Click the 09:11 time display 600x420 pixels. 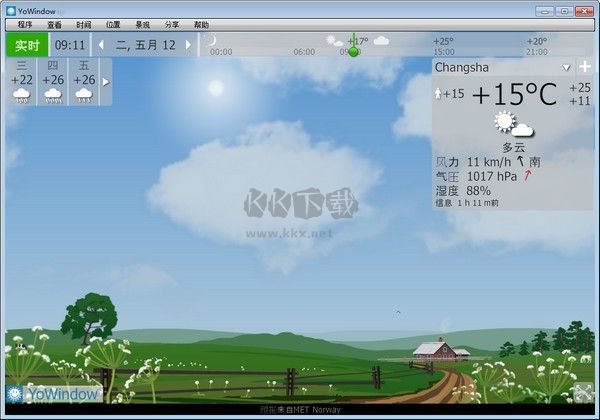coord(70,45)
